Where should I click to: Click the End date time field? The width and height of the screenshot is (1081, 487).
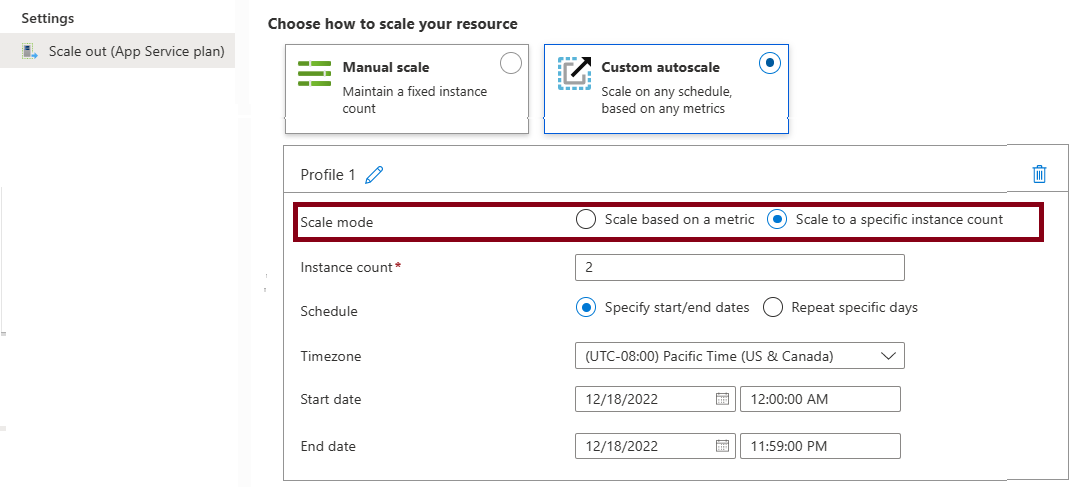click(820, 446)
